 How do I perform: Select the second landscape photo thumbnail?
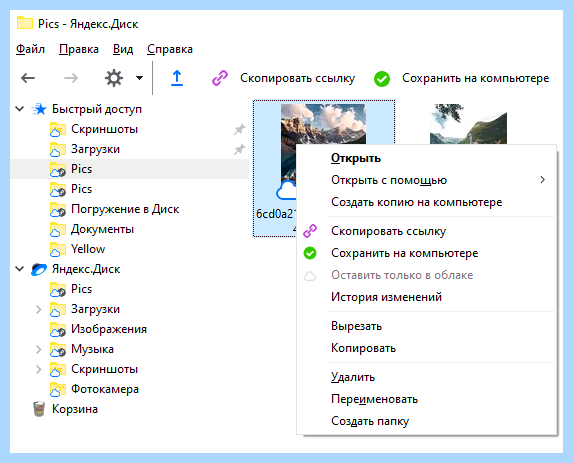(x=468, y=124)
